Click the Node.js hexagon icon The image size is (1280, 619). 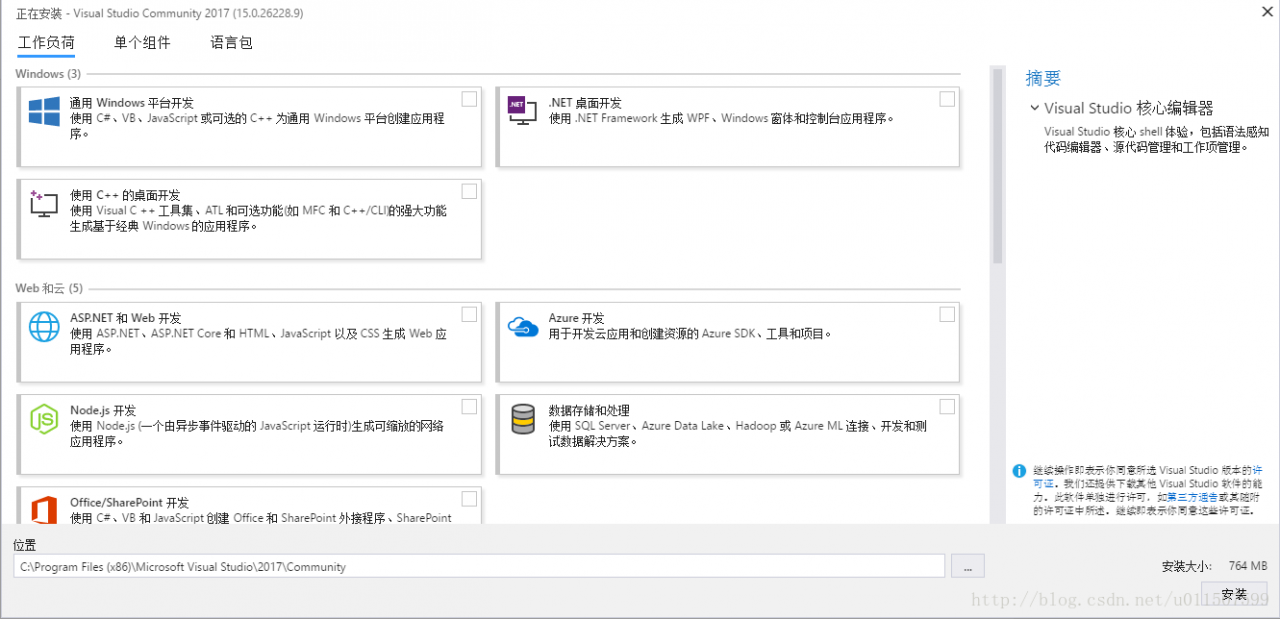coord(44,419)
